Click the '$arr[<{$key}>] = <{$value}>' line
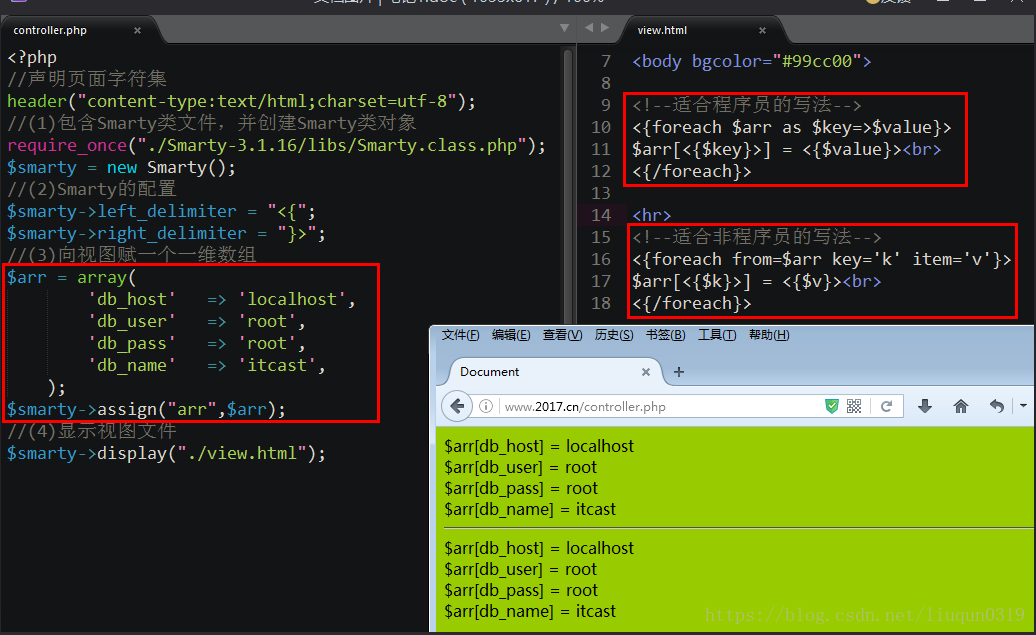 point(786,149)
